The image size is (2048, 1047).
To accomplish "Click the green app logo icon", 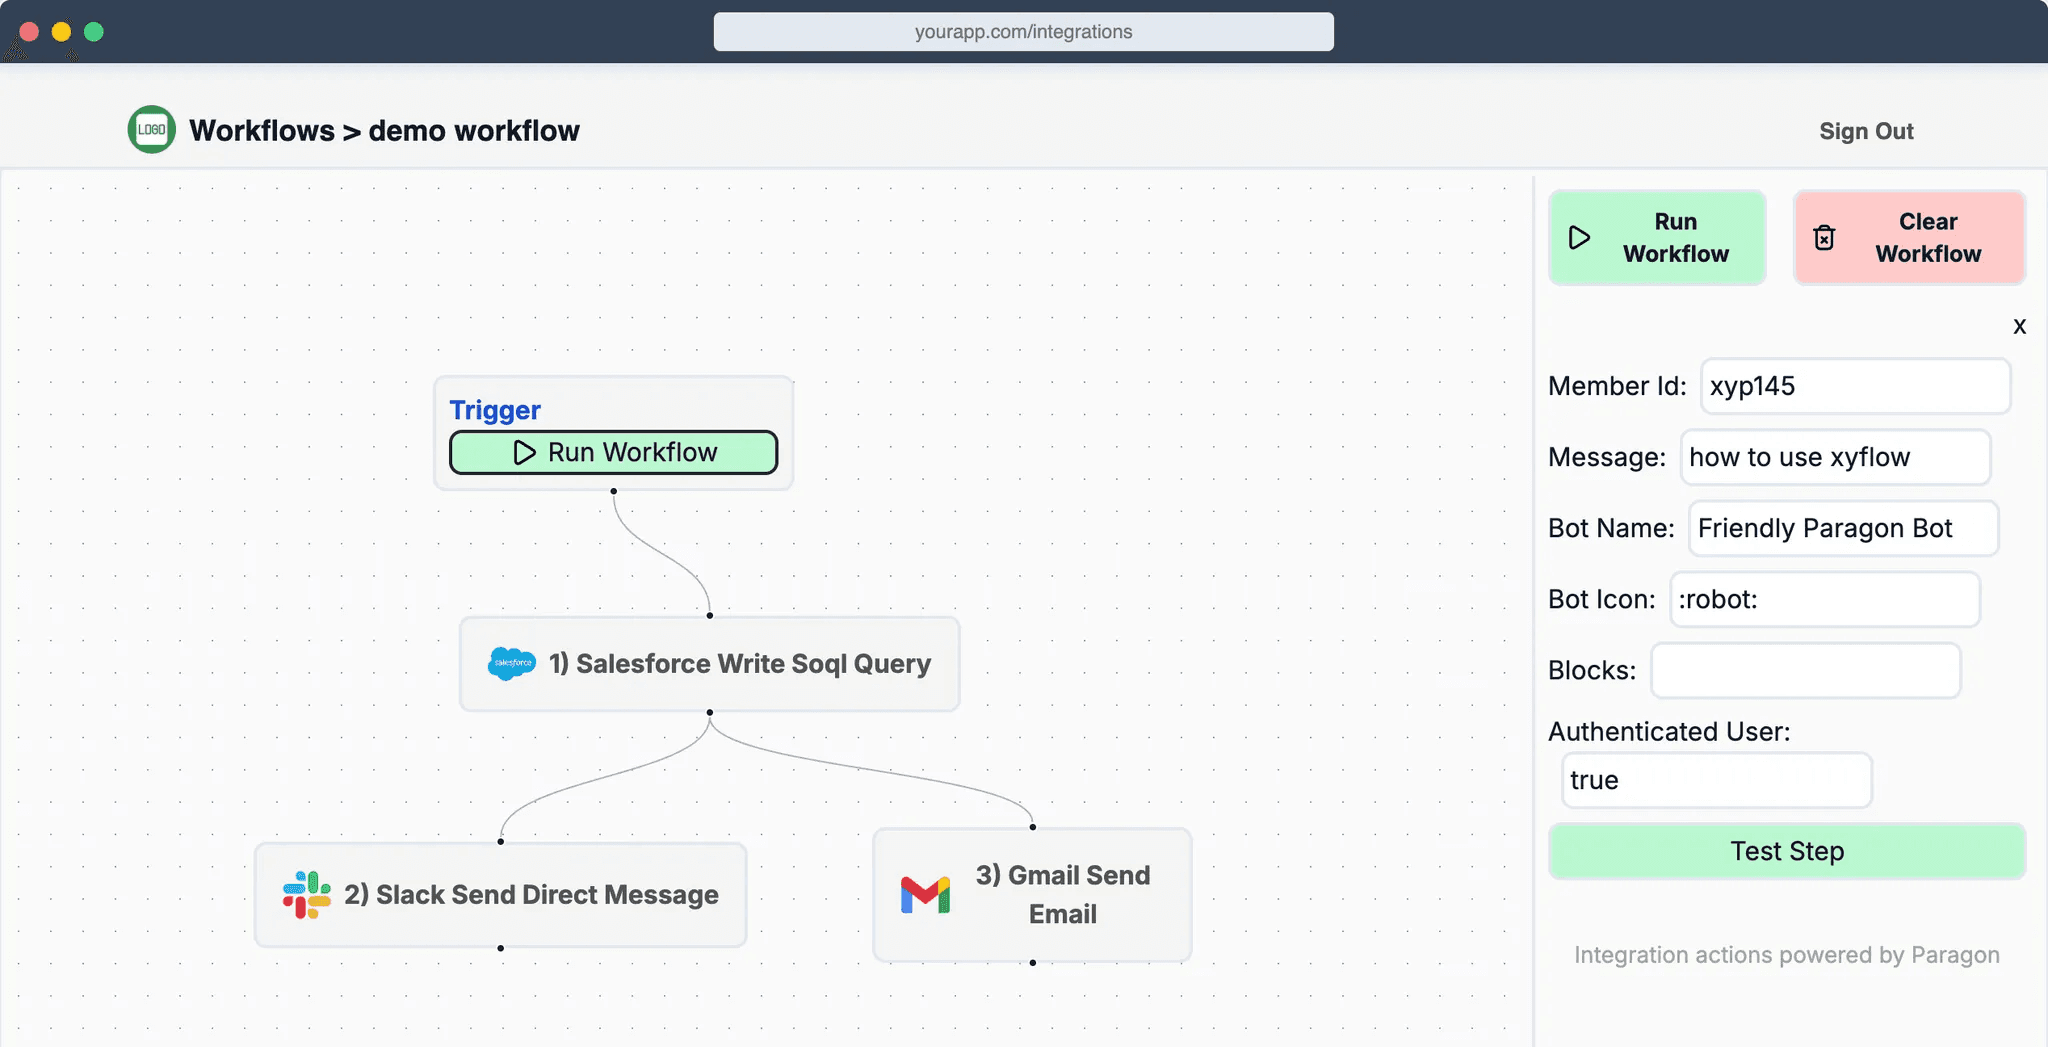I will pyautogui.click(x=152, y=130).
